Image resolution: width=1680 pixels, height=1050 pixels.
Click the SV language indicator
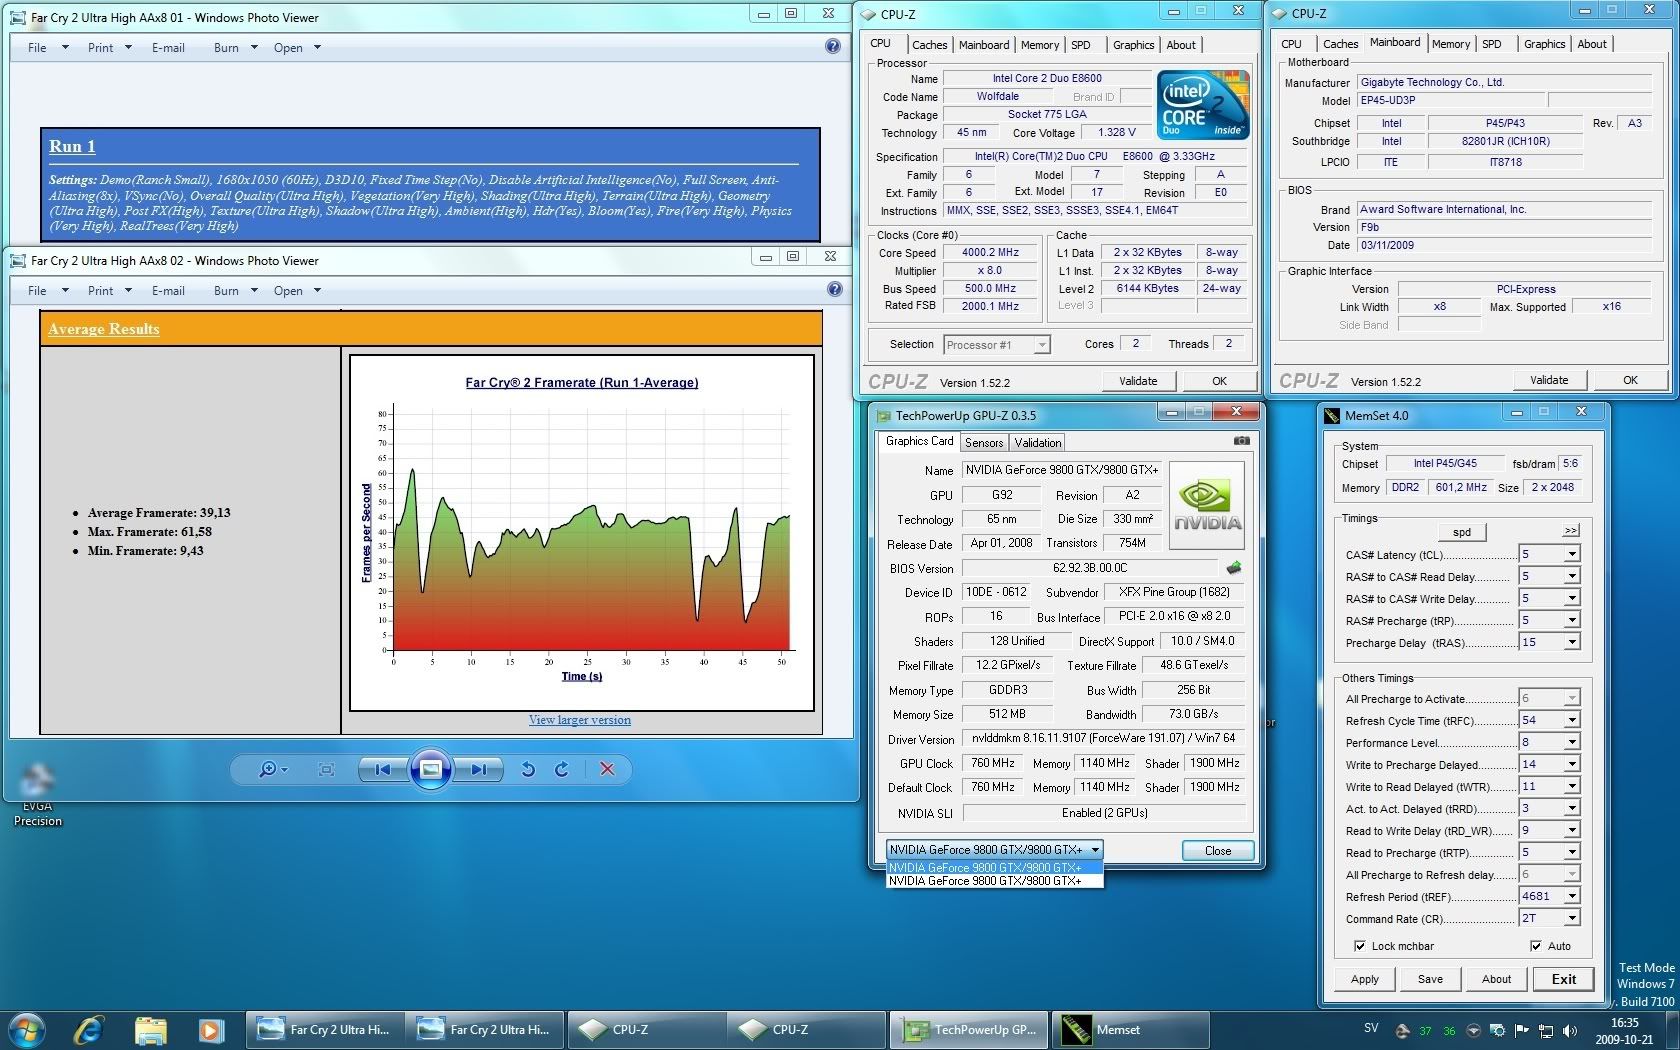[1371, 1028]
